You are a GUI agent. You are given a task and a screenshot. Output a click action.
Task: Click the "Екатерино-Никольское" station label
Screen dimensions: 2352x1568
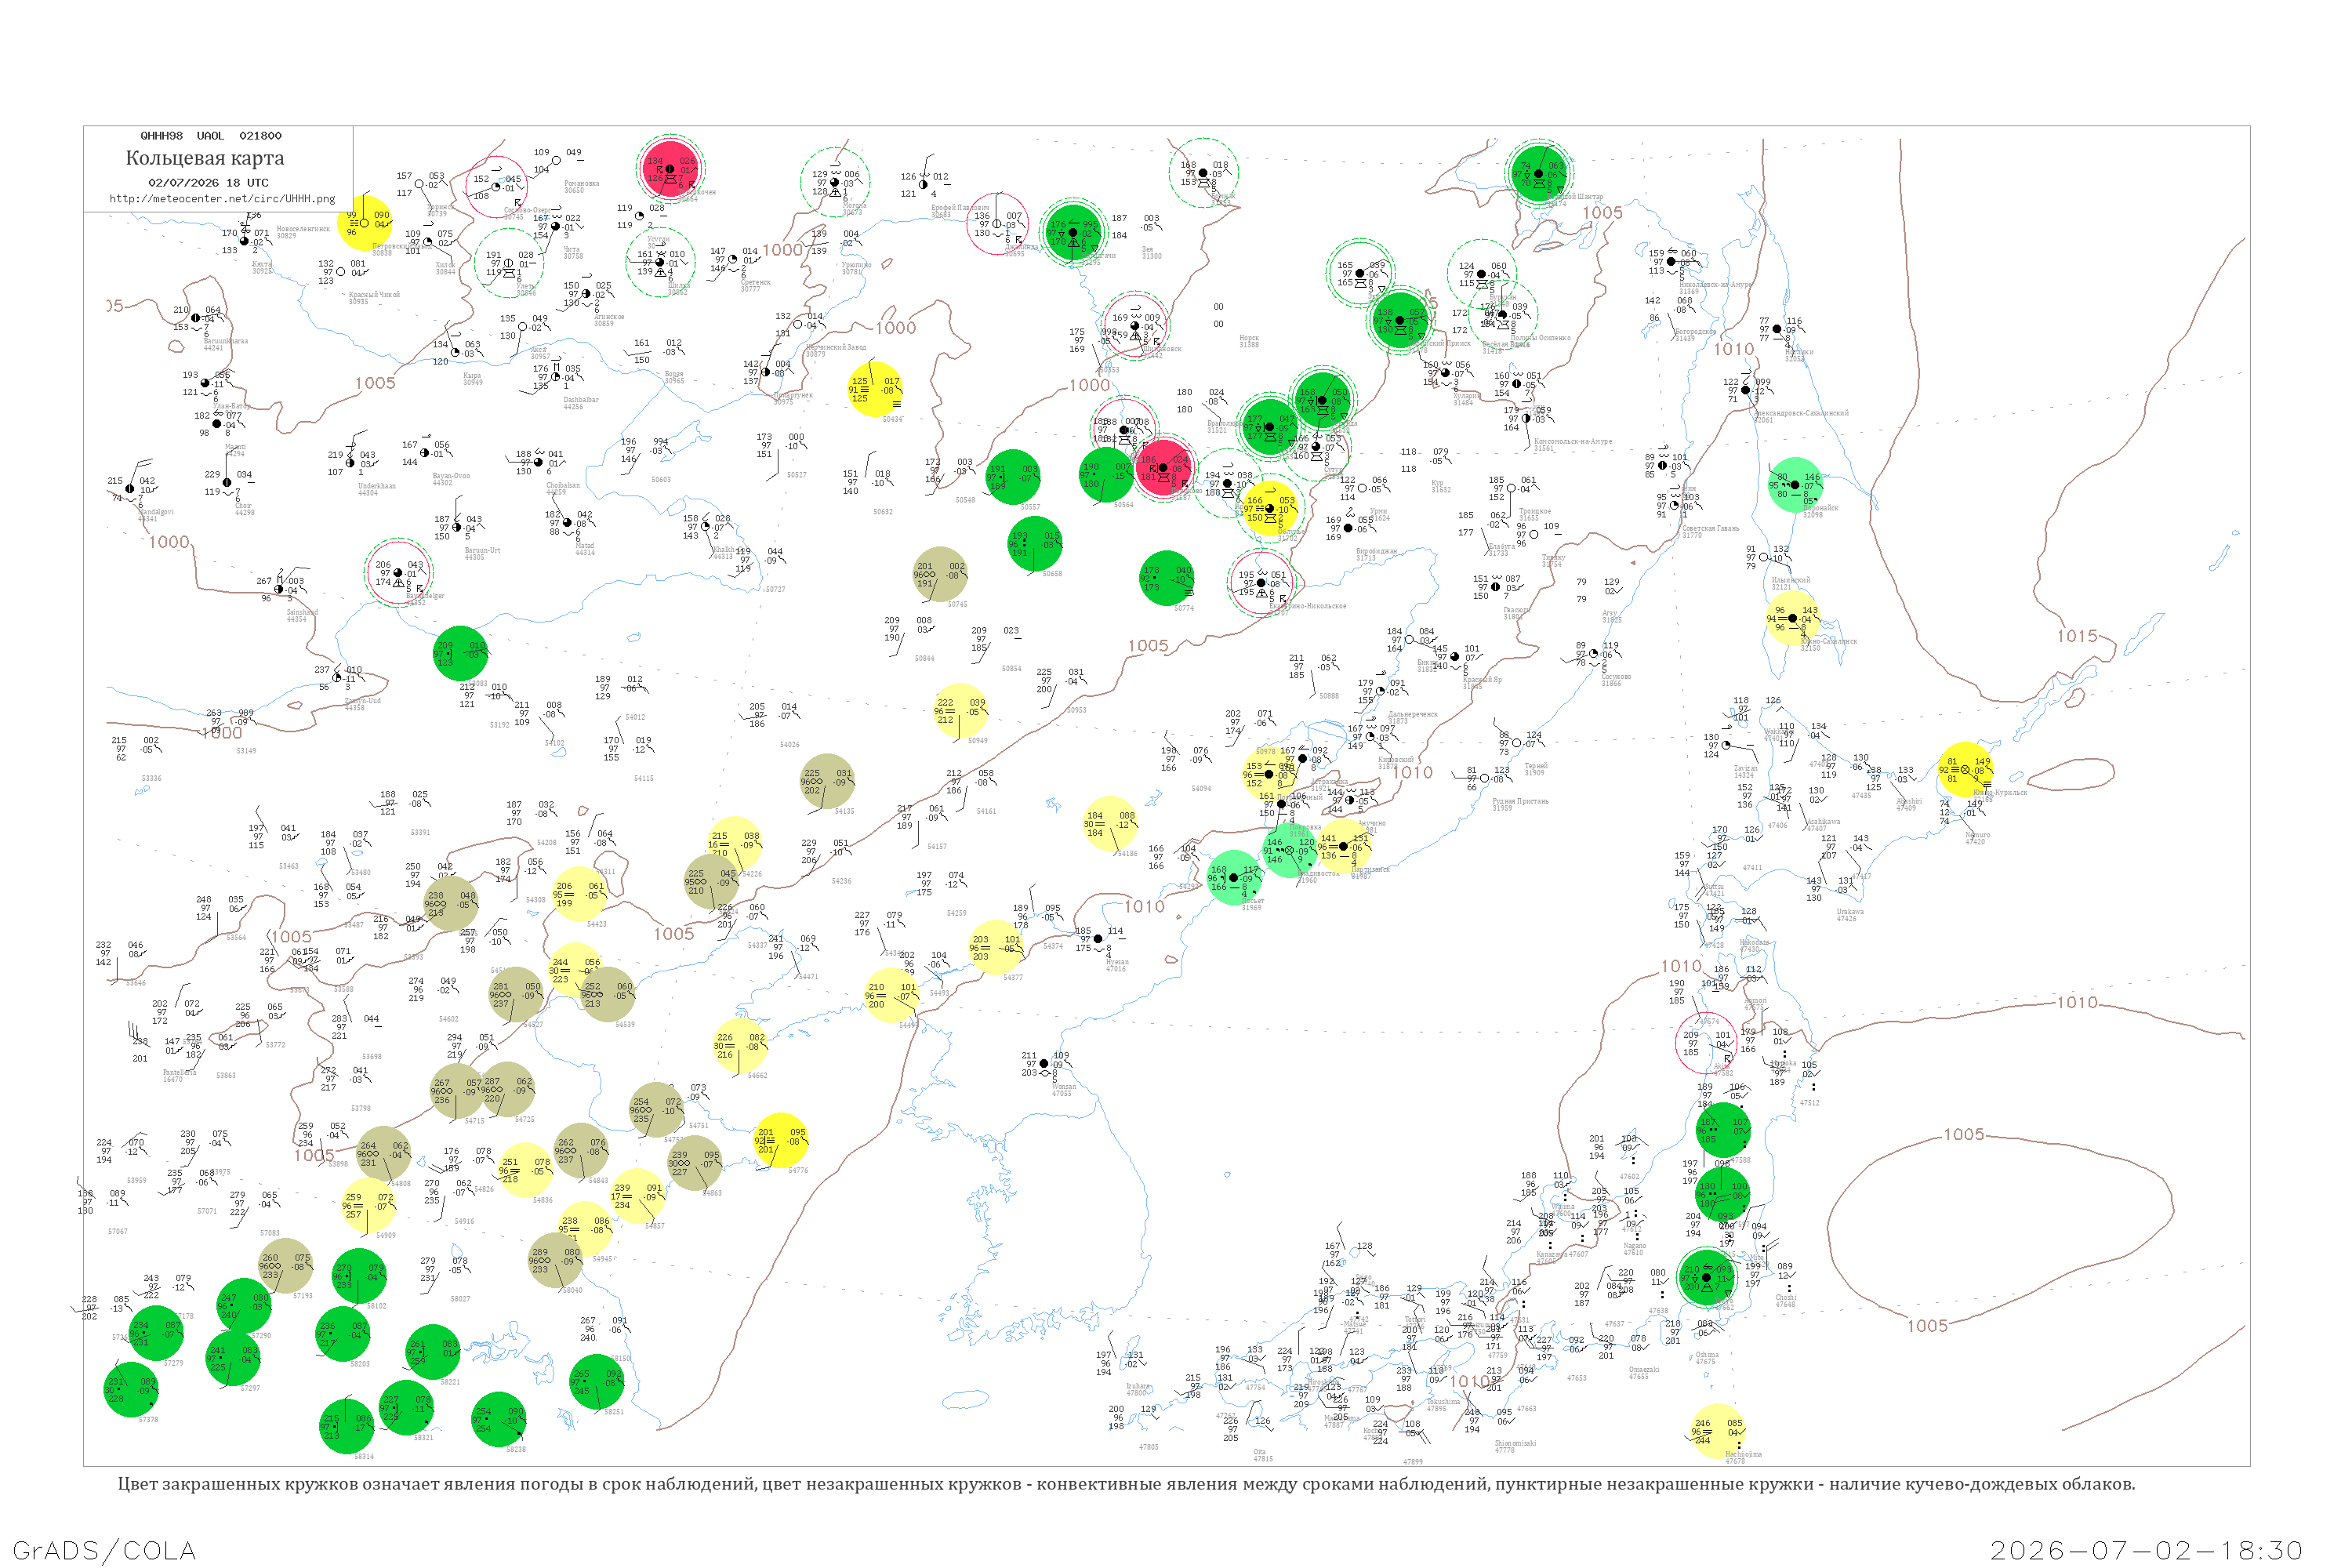[x=1307, y=606]
